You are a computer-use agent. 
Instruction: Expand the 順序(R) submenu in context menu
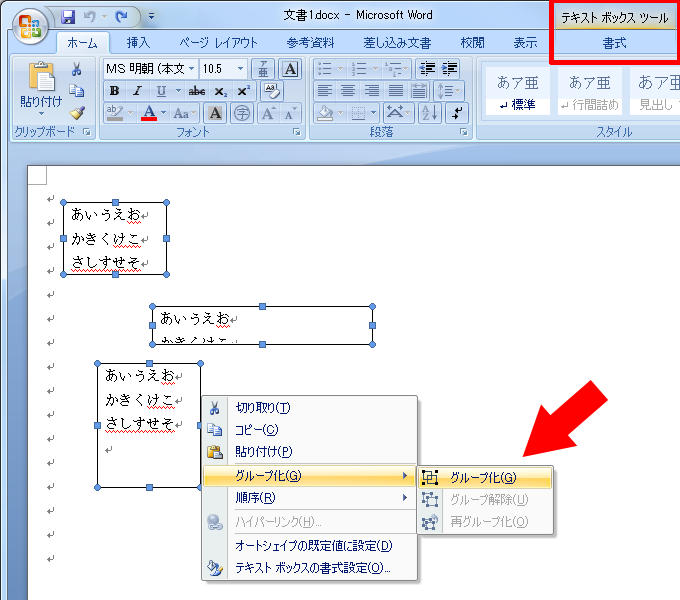(x=309, y=498)
